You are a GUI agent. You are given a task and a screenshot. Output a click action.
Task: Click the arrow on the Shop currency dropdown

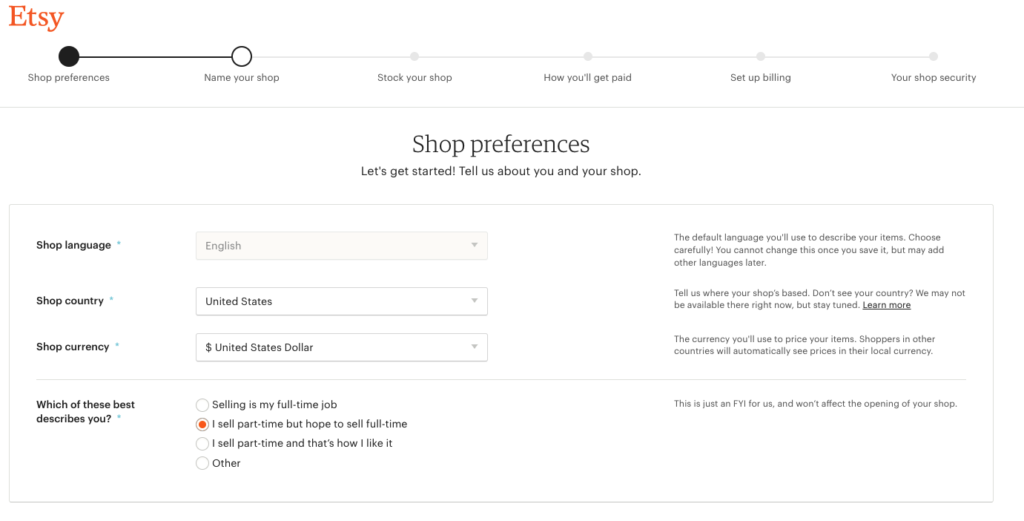click(475, 347)
